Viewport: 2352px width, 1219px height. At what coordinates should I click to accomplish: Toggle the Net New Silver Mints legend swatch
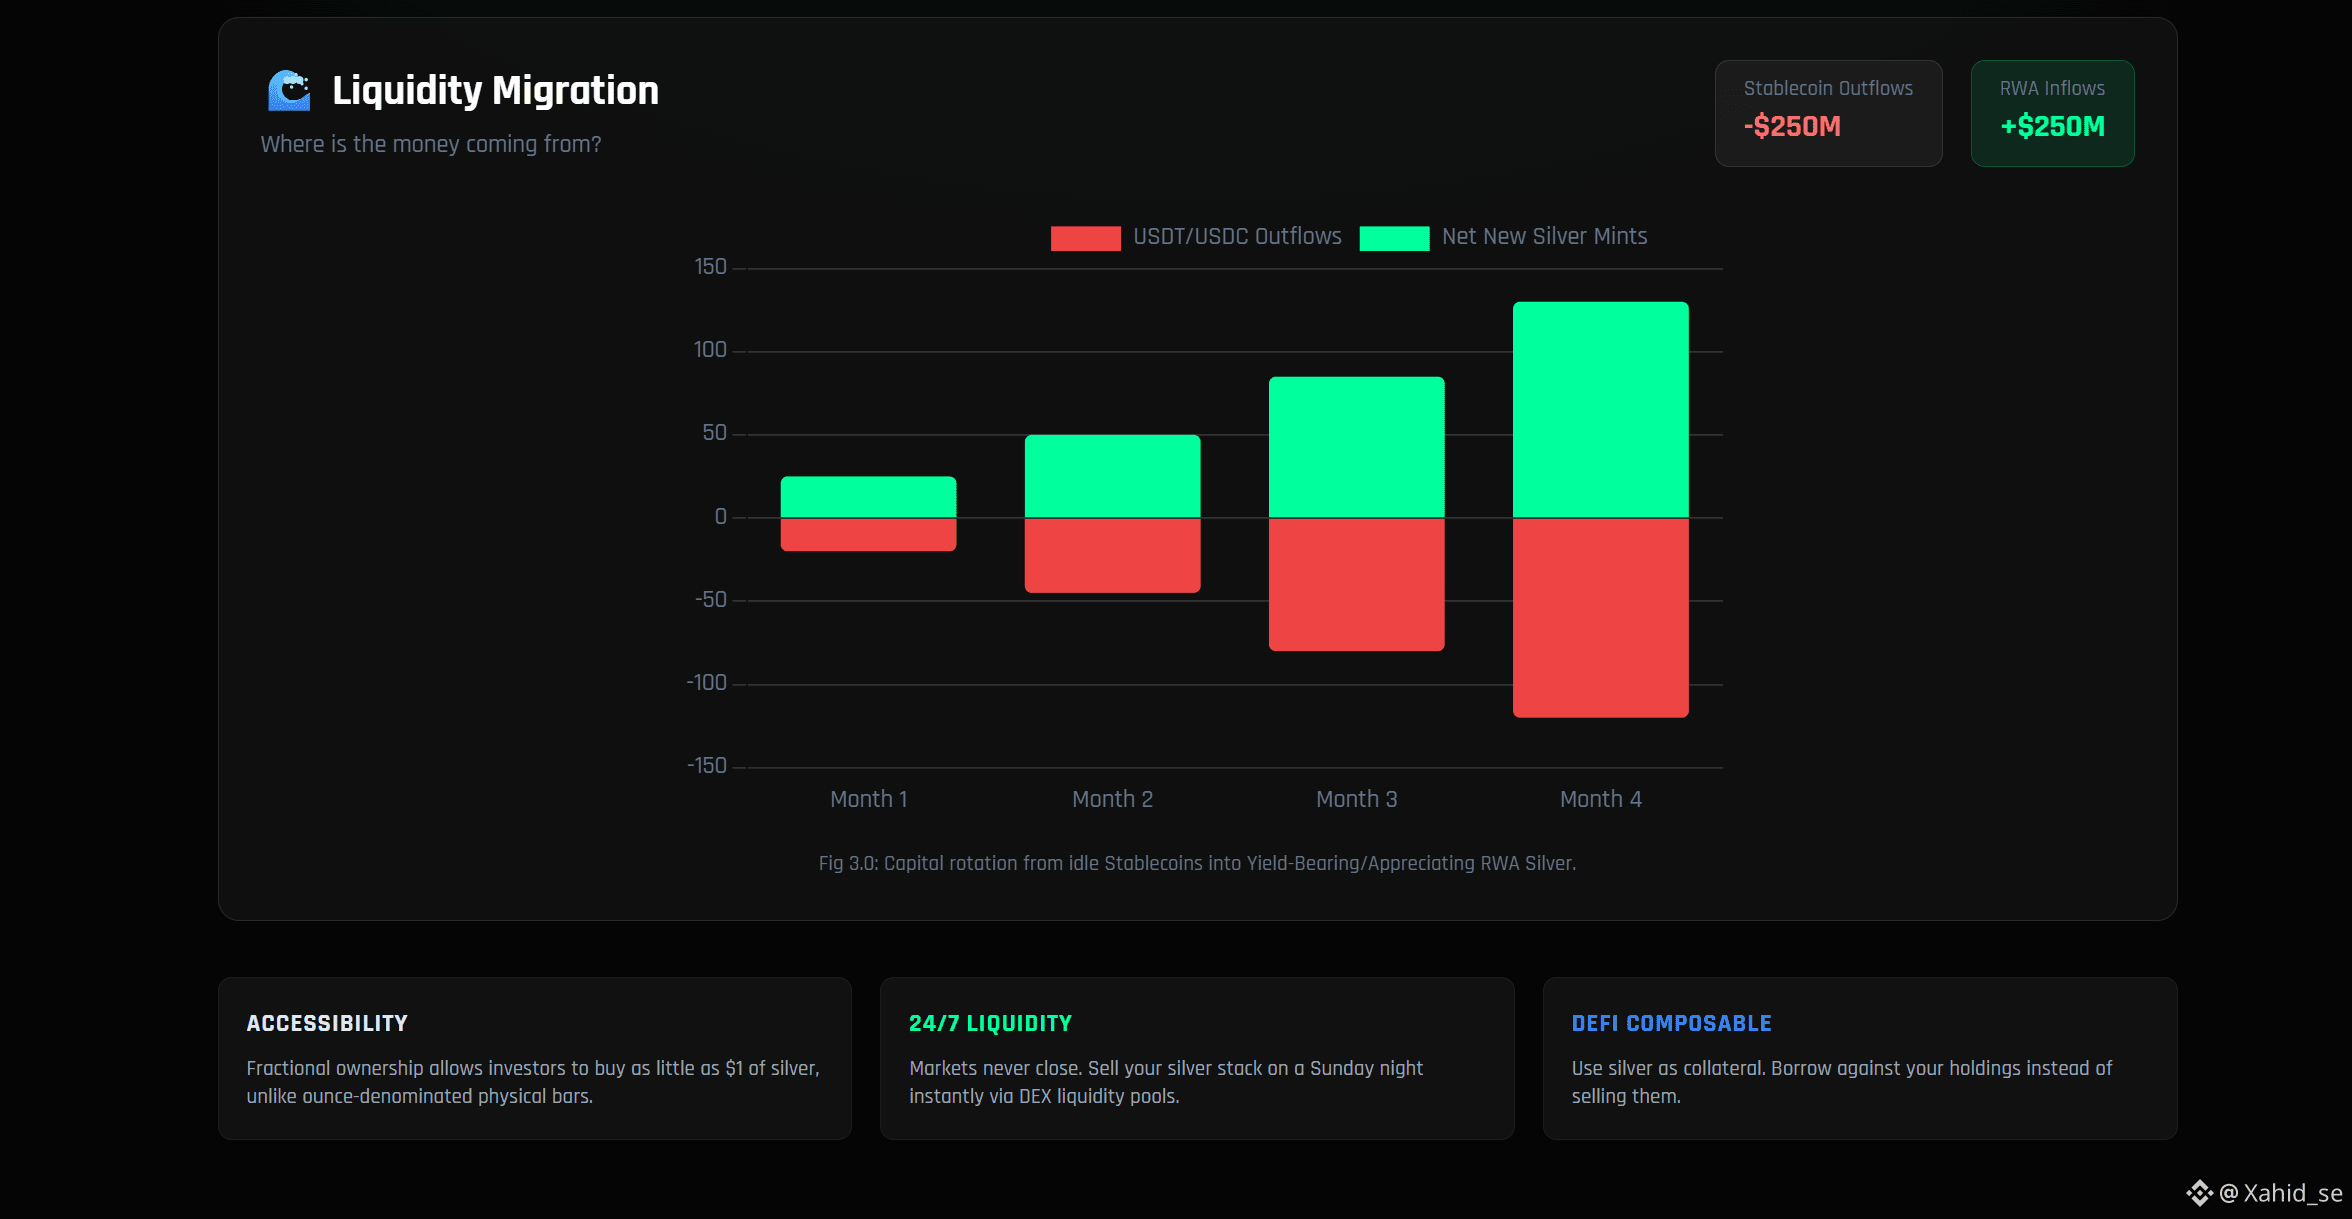pyautogui.click(x=1394, y=238)
